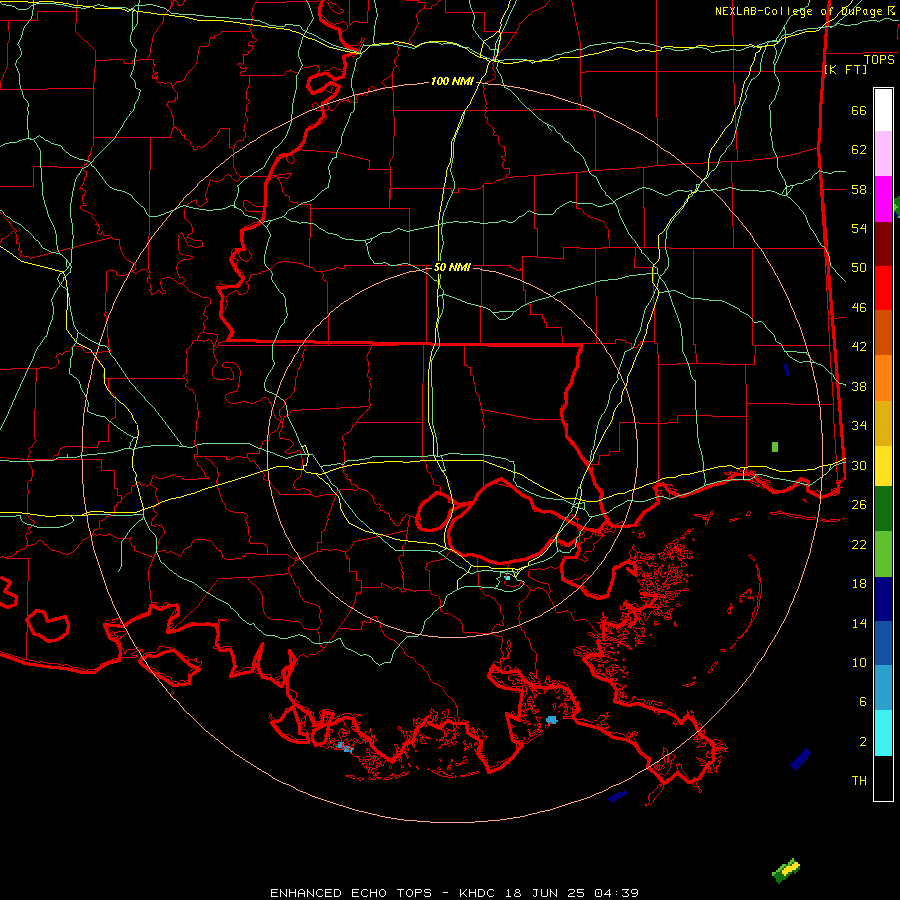Image resolution: width=900 pixels, height=900 pixels.
Task: Click the cyan echo dot at the radar site
Action: 507,578
